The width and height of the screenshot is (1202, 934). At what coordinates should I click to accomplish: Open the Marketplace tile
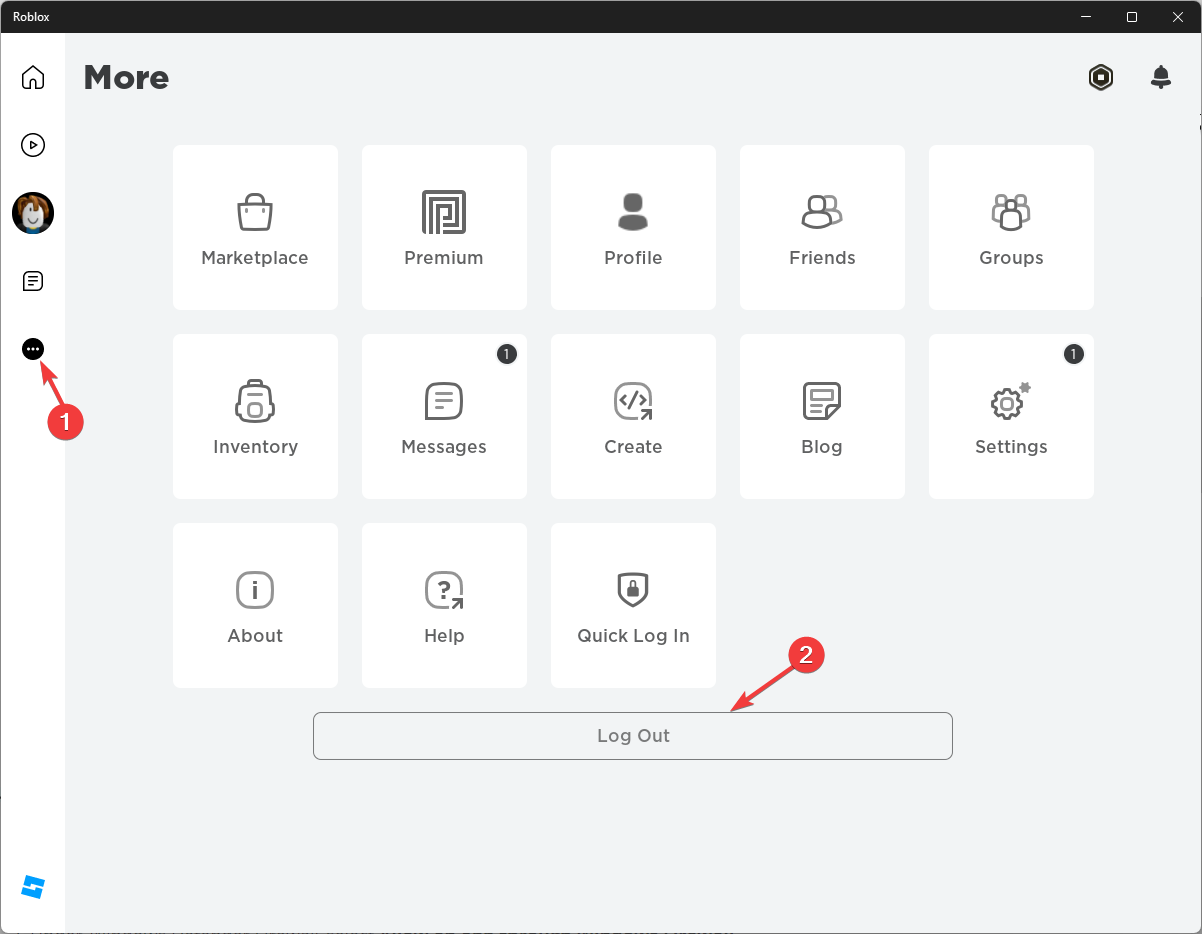tap(255, 227)
